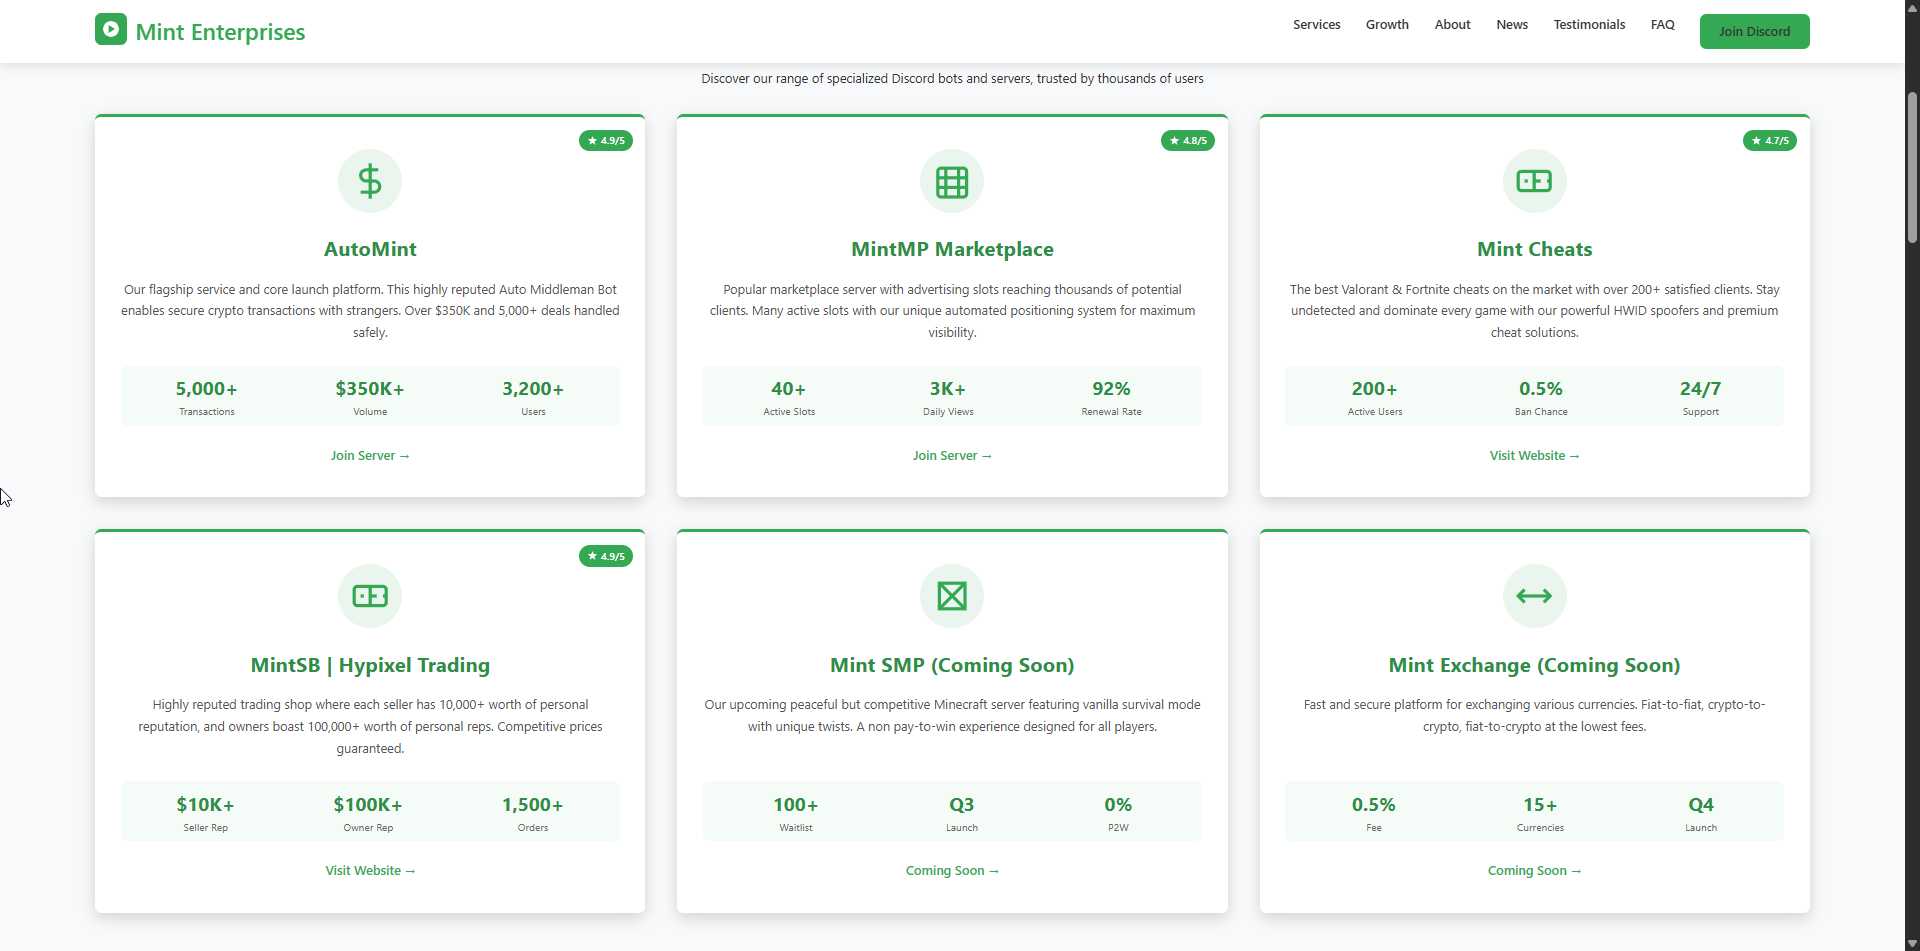The width and height of the screenshot is (1920, 951).
Task: Click the Mint Exchange description paragraph
Action: click(x=1534, y=716)
